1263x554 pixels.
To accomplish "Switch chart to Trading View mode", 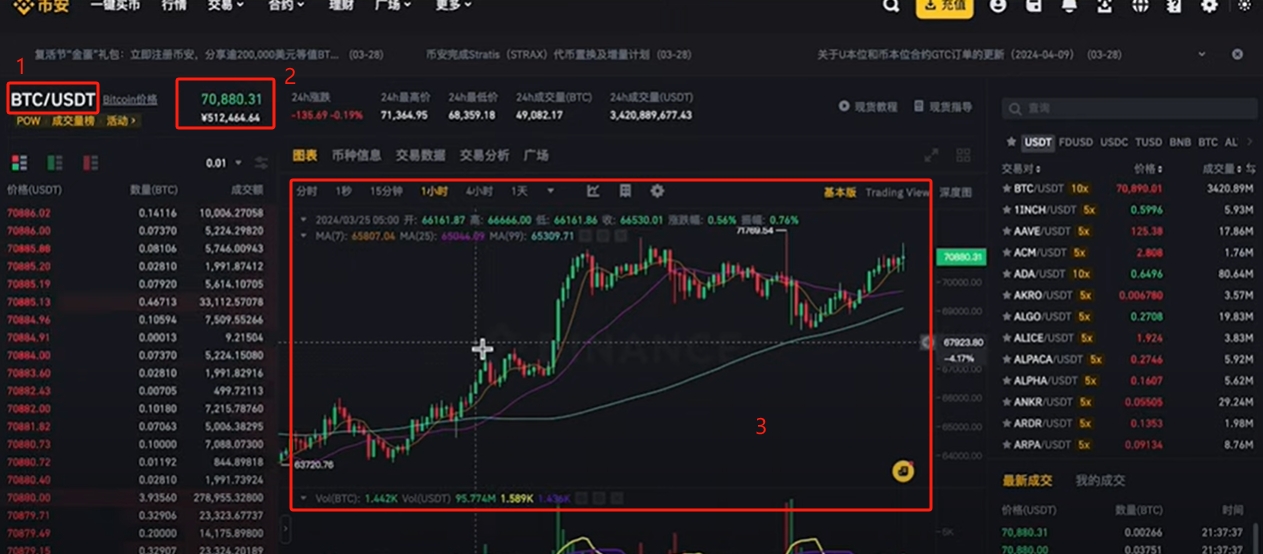I will pos(897,192).
